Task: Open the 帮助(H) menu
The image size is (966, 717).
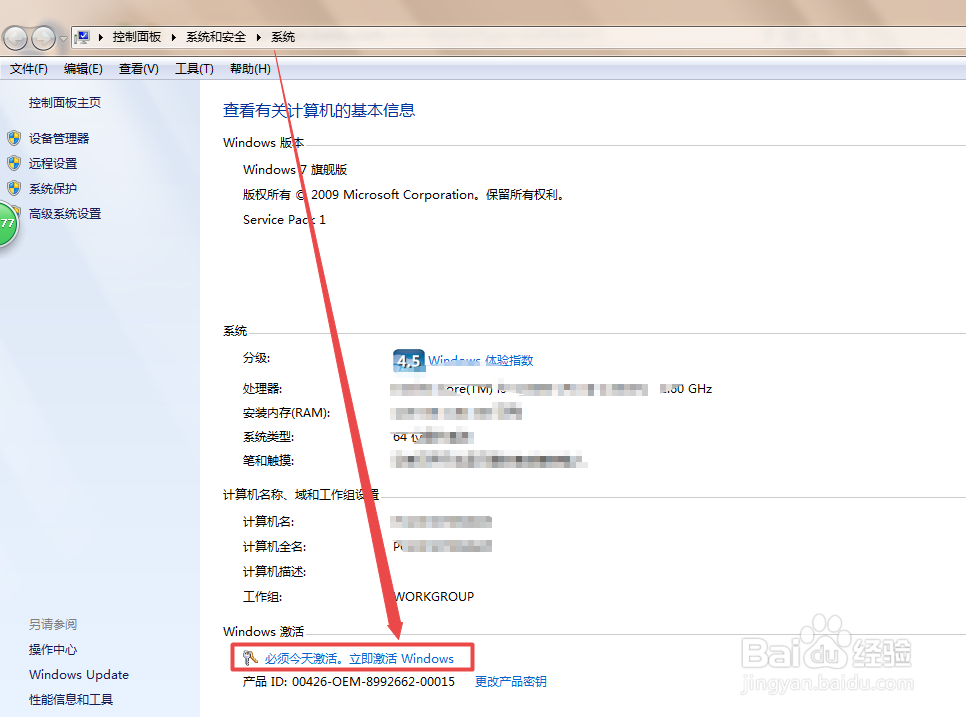Action: click(249, 68)
